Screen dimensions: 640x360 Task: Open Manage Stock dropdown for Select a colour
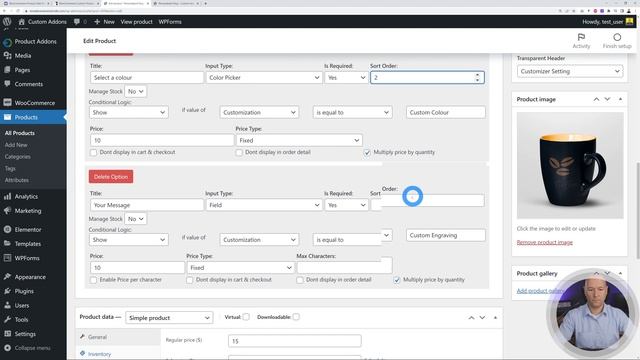(136, 91)
